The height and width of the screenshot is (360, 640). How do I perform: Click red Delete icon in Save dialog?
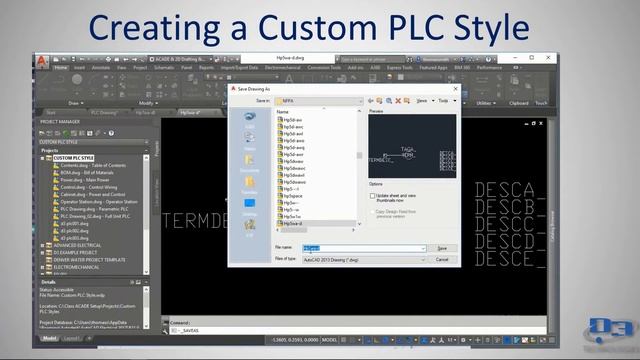point(398,101)
